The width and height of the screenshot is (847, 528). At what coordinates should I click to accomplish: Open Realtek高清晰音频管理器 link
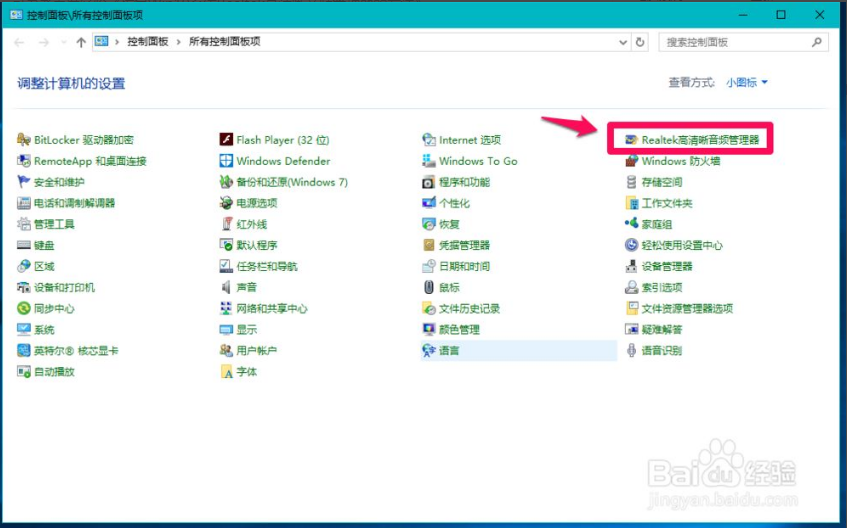(701, 140)
